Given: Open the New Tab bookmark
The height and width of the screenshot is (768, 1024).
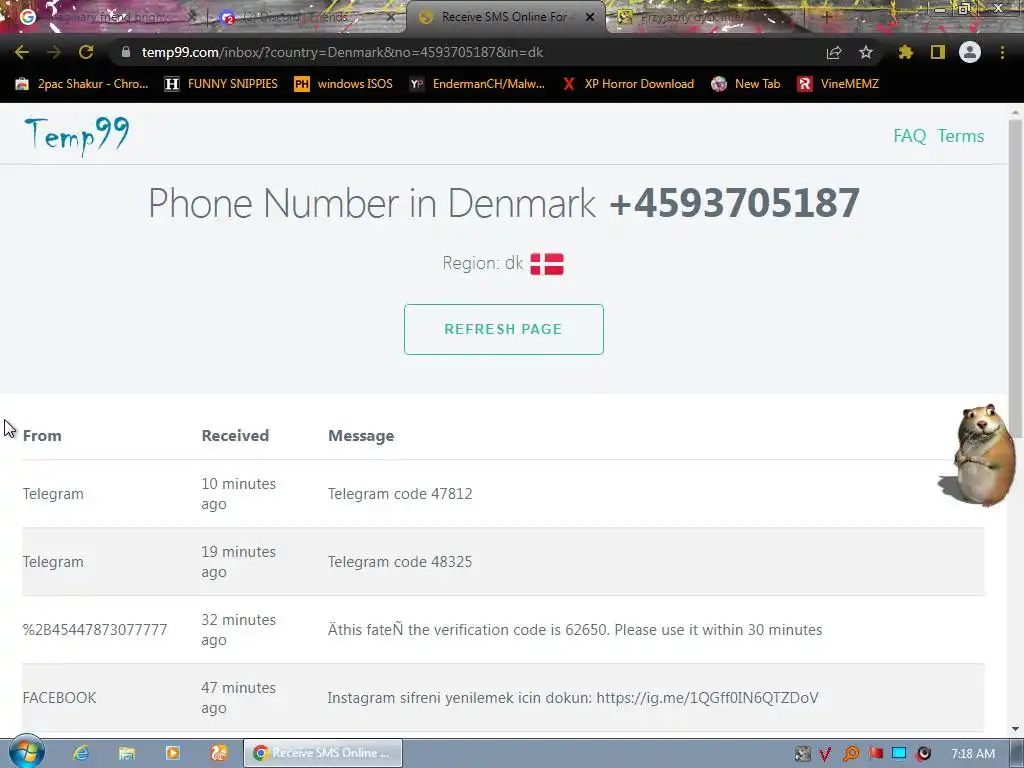Looking at the screenshot, I should pos(746,84).
